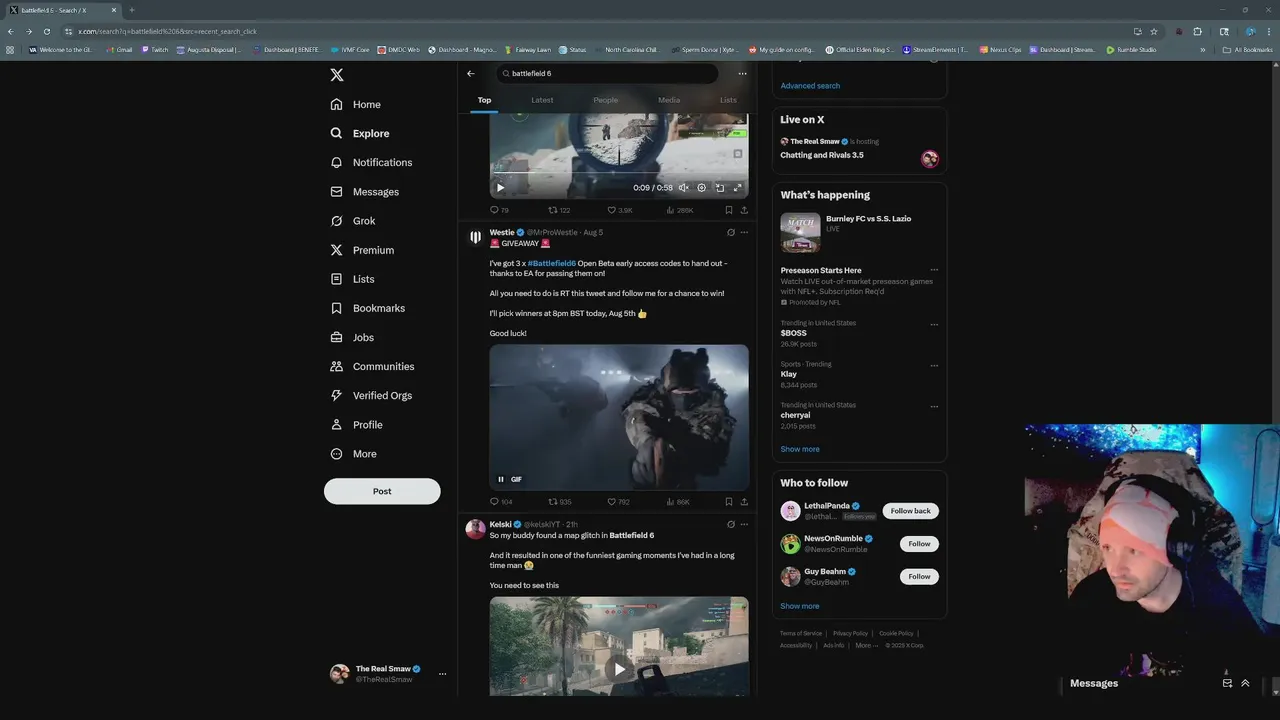1280x720 pixels.
Task: Follow NewsOnRumble
Action: 919,544
